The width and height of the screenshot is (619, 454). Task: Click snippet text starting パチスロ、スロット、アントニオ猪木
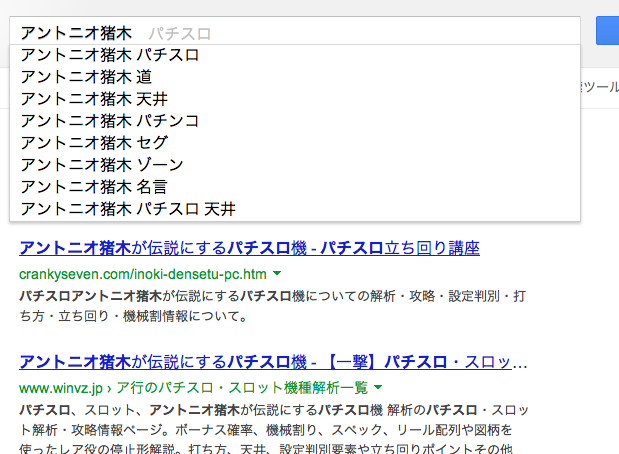tap(274, 430)
